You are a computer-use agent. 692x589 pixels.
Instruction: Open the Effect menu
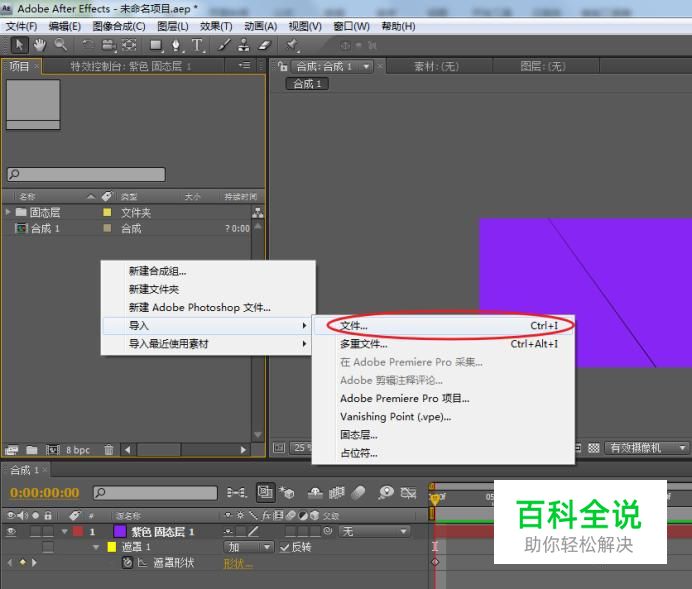click(216, 26)
